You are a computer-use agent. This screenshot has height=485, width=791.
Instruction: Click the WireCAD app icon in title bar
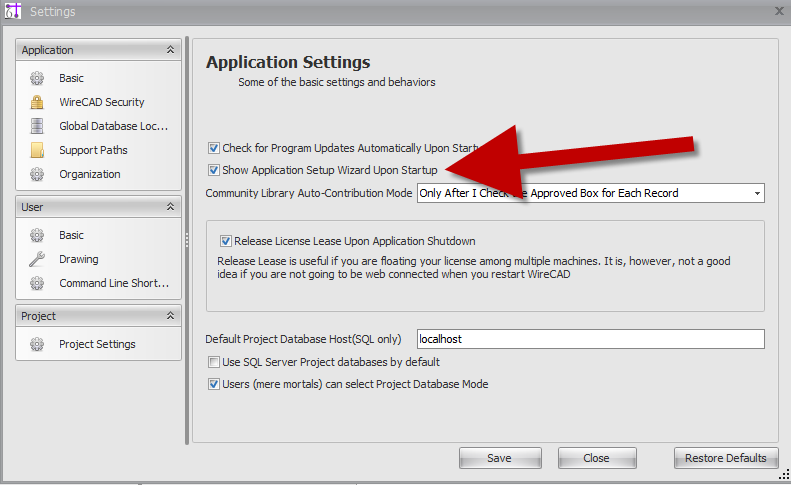pos(13,11)
